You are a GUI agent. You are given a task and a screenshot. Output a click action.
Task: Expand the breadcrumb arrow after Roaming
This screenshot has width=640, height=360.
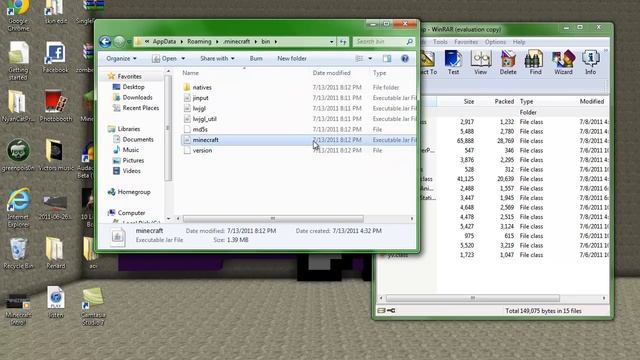click(217, 42)
